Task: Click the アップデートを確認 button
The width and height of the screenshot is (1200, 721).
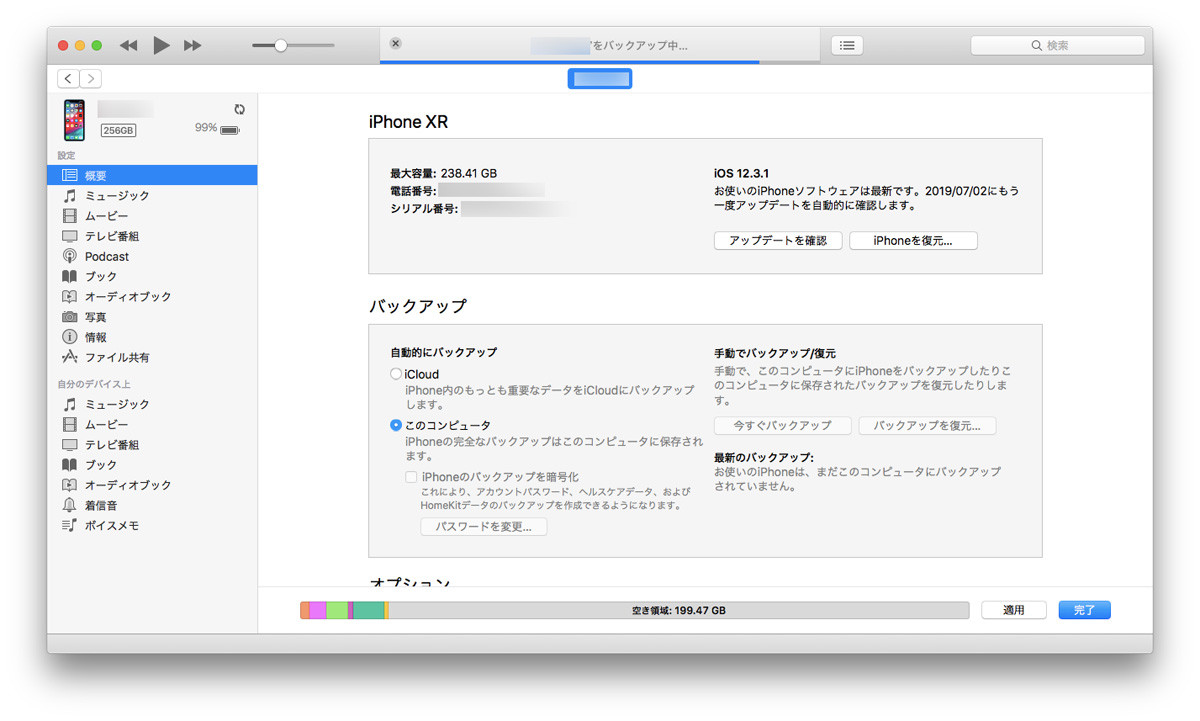Action: coord(778,241)
